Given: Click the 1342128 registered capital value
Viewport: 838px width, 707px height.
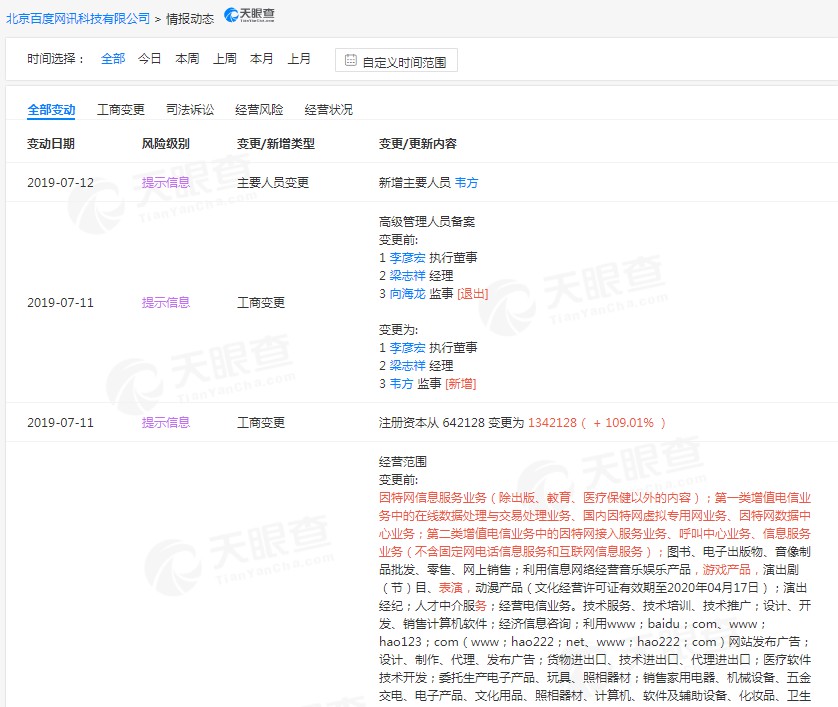Looking at the screenshot, I should point(553,423).
